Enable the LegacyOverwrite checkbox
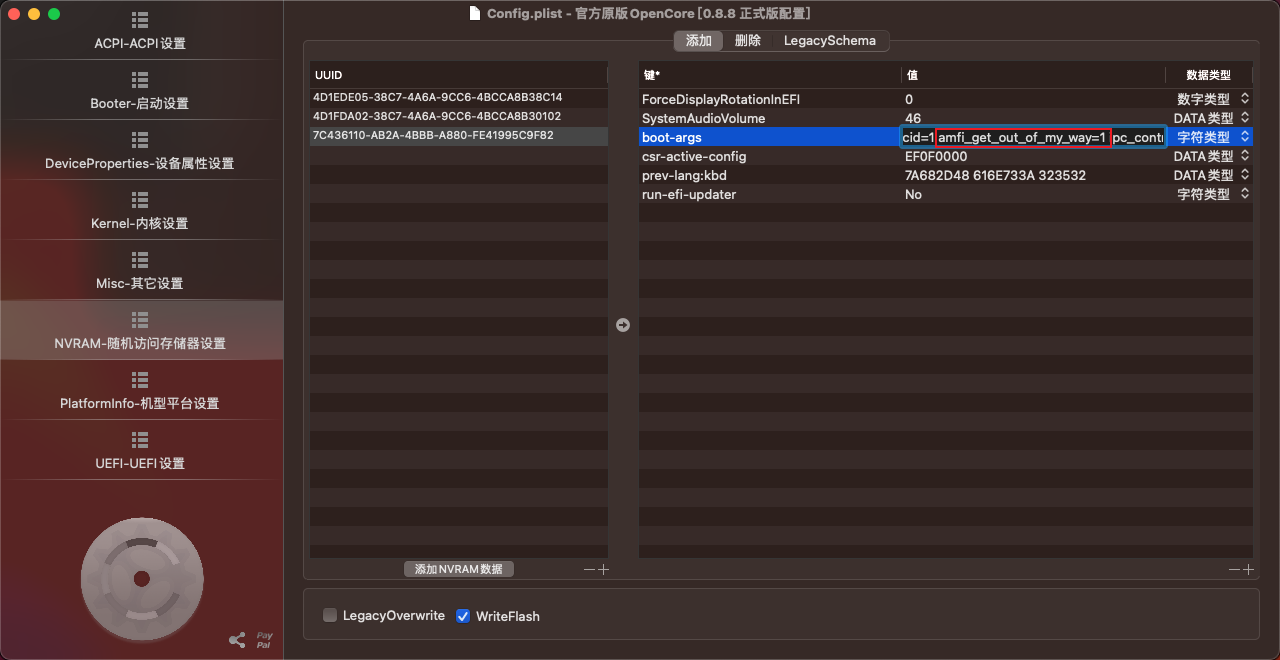The height and width of the screenshot is (660, 1280). 330,616
